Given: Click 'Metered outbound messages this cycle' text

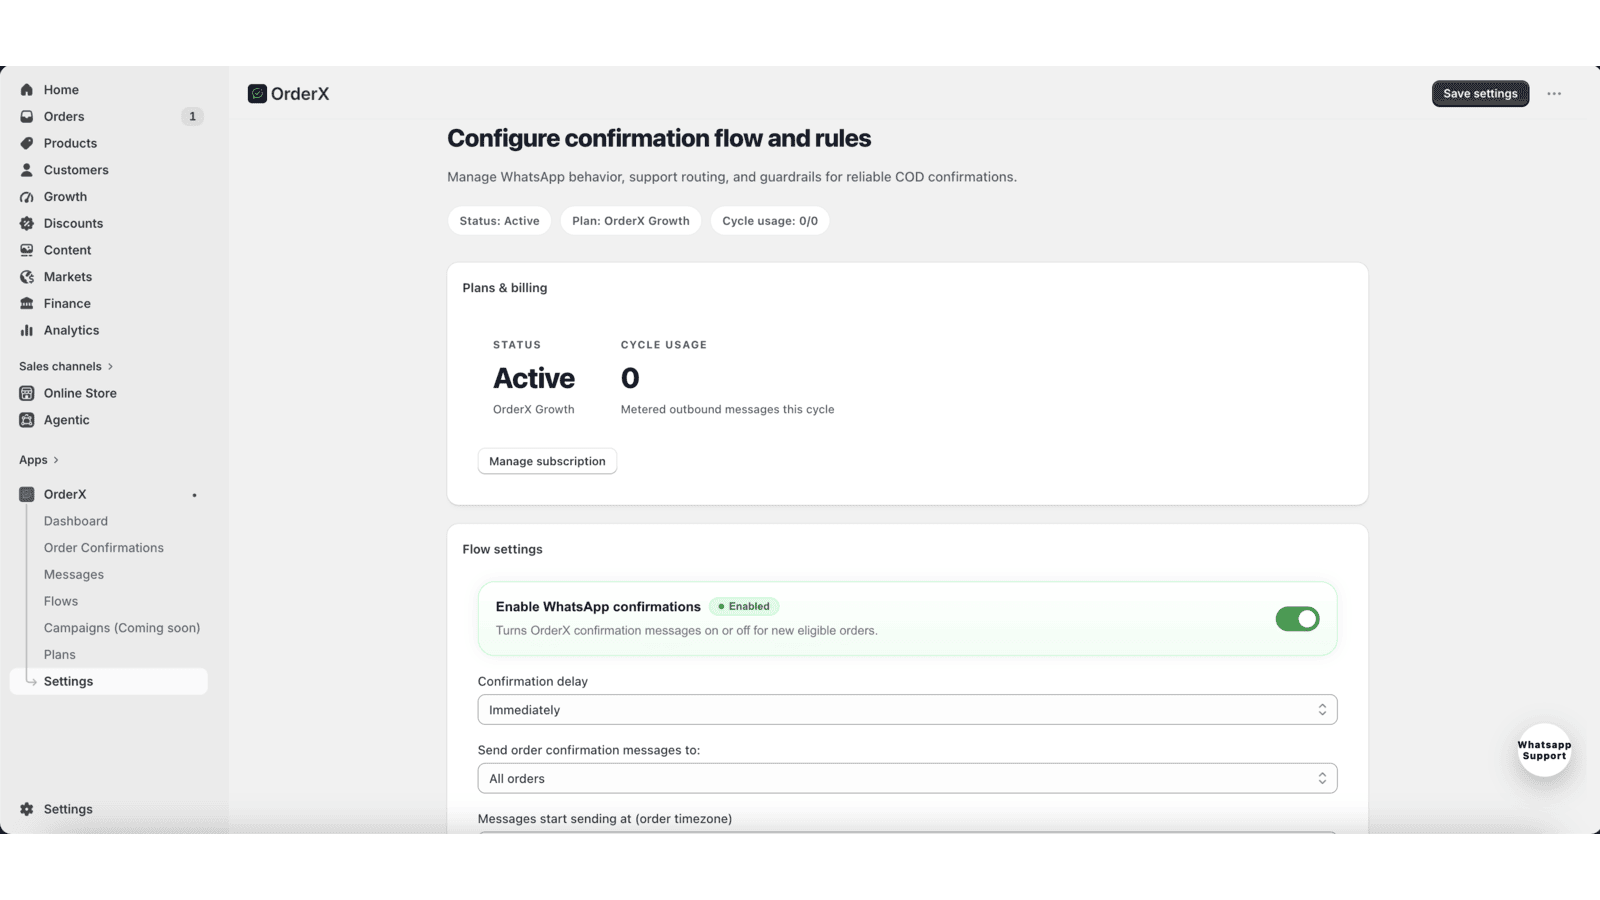Looking at the screenshot, I should [727, 409].
